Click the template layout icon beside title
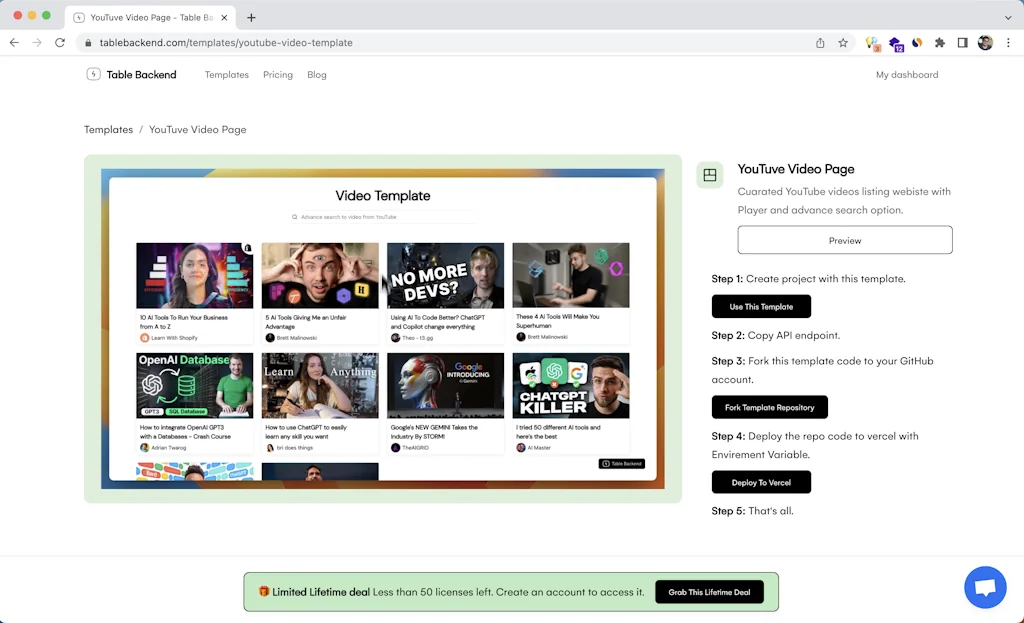Screen dimensions: 1024x623 [x=710, y=175]
